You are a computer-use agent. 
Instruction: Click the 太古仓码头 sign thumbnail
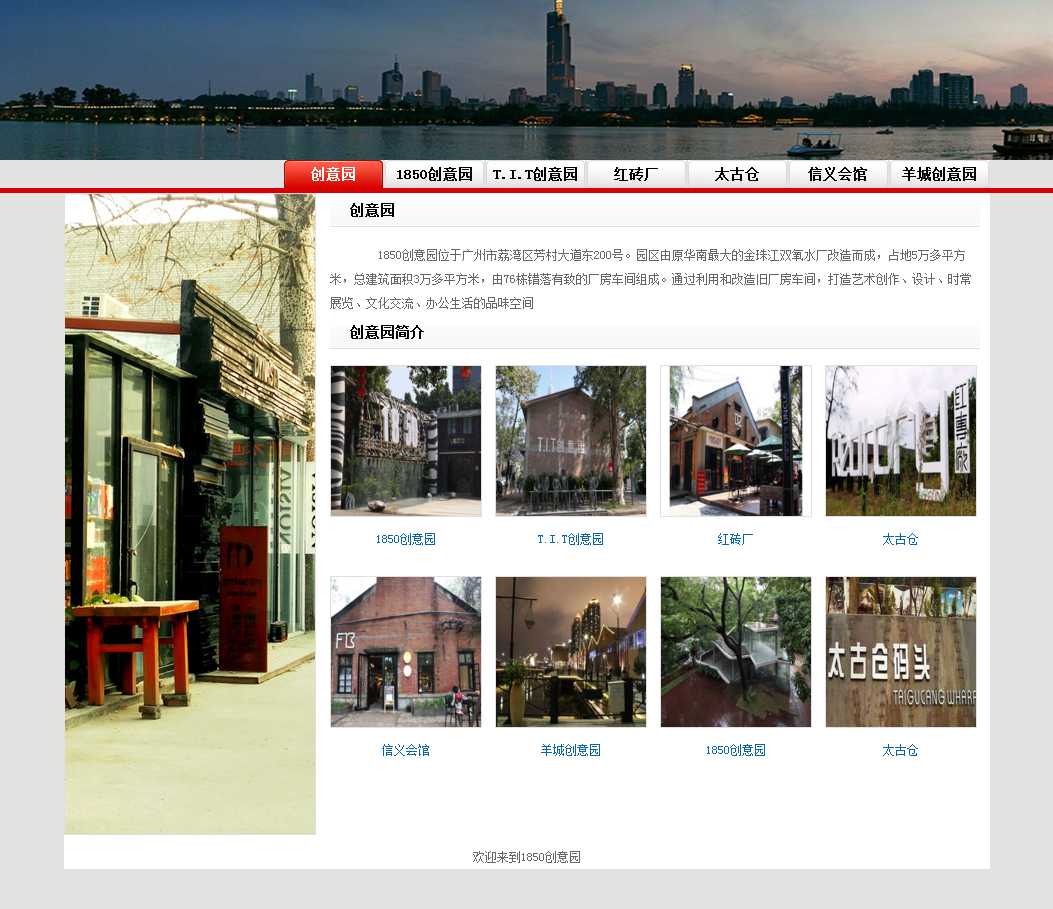coord(901,652)
